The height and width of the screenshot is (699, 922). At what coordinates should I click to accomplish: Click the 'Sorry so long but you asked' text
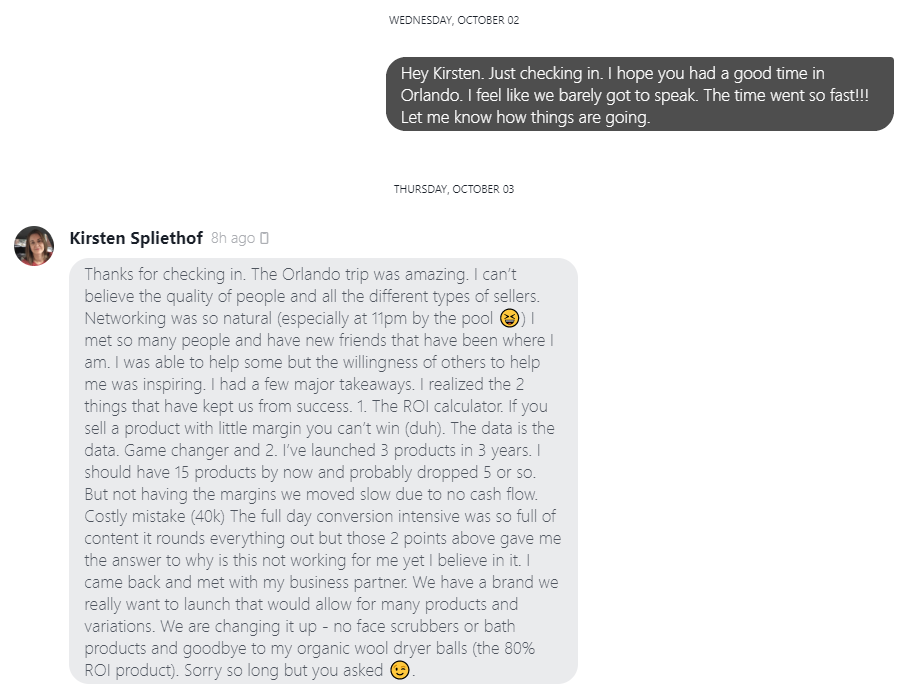click(x=267, y=670)
